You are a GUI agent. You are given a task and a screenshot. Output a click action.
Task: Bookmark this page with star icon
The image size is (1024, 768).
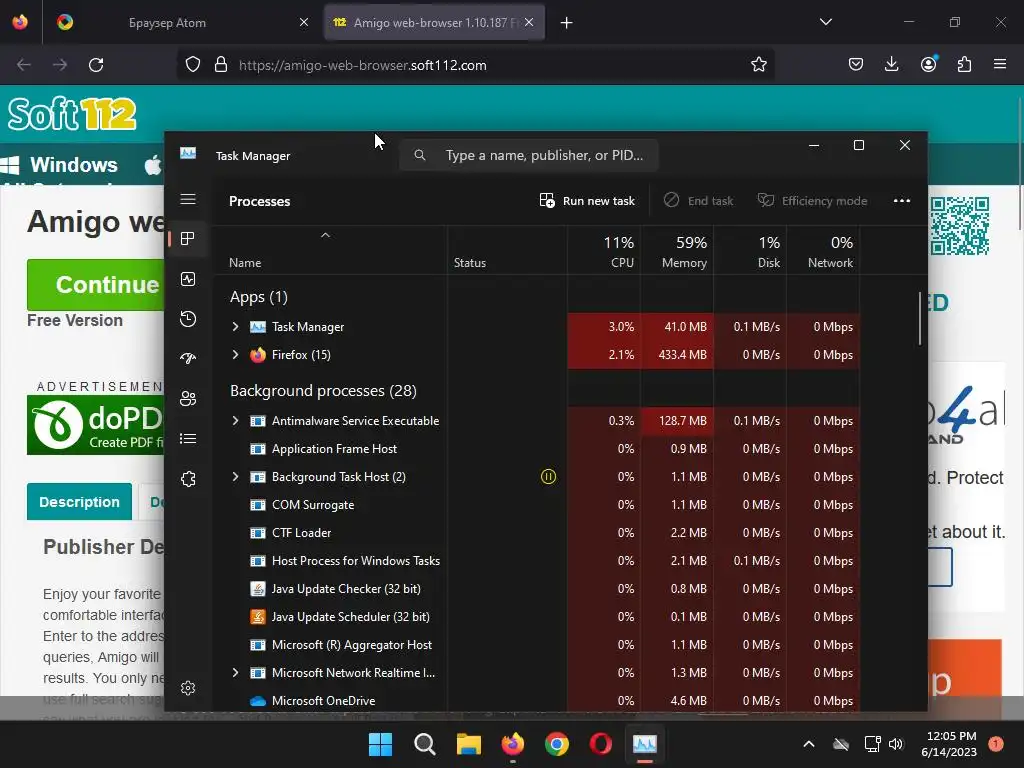758,65
